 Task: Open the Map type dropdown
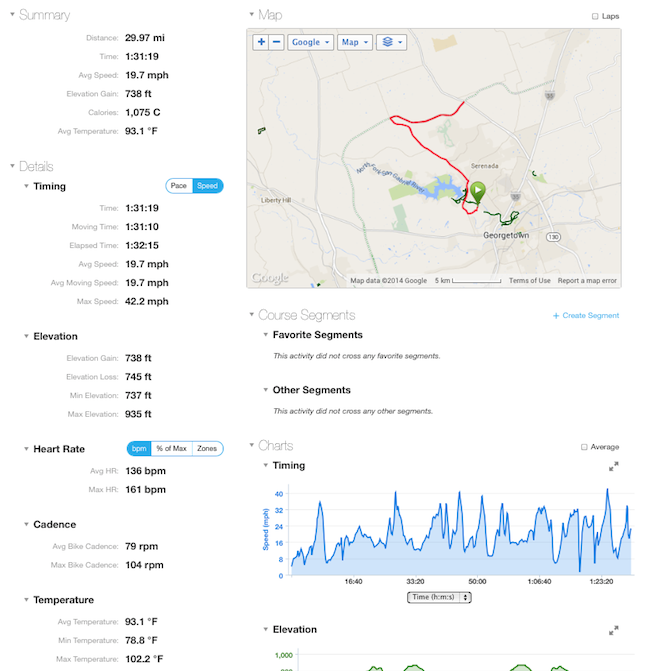coord(355,42)
